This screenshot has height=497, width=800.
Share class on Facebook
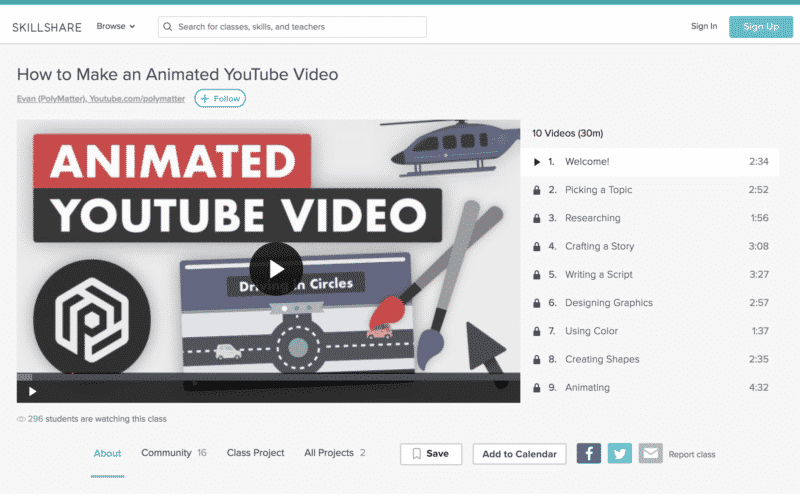588,453
